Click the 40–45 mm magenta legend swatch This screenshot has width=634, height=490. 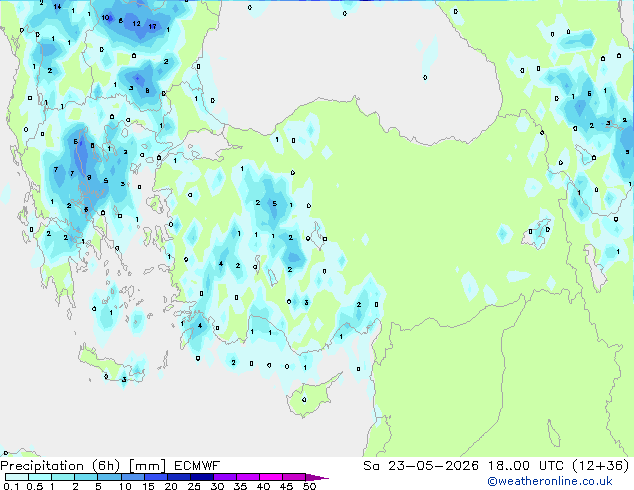coord(271,477)
